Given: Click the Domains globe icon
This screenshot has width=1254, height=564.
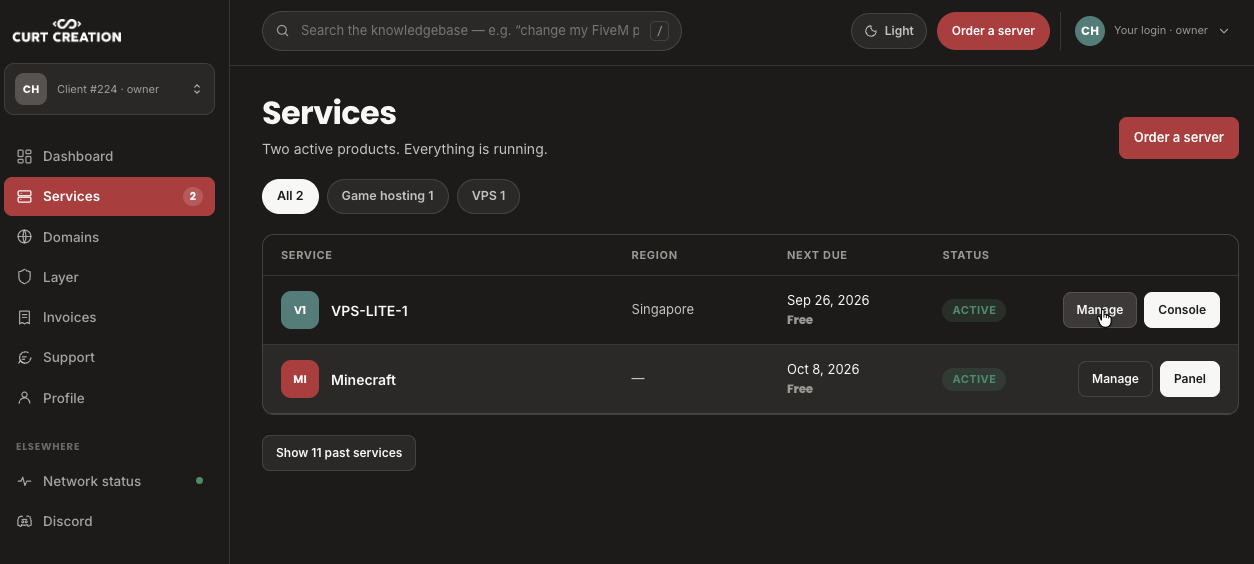Looking at the screenshot, I should coord(25,237).
